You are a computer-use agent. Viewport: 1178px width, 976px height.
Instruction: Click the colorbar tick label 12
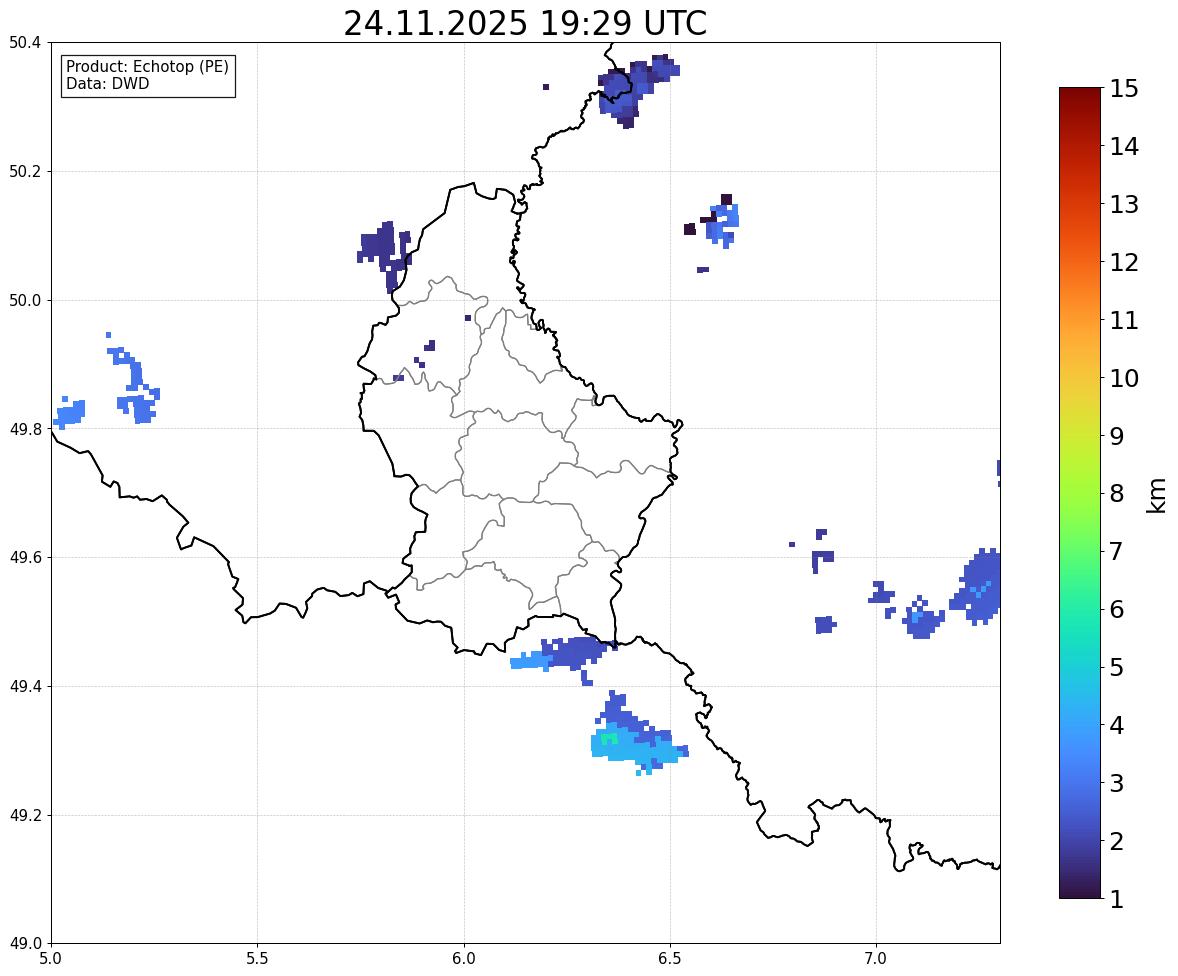tap(1124, 262)
